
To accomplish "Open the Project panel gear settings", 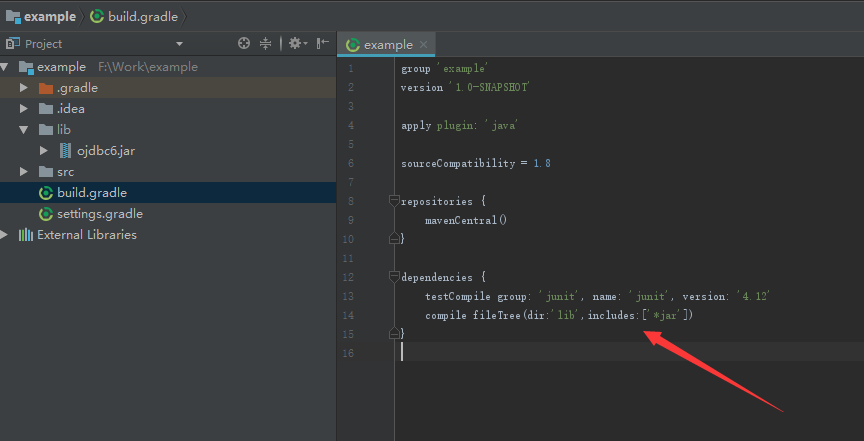I will point(295,43).
